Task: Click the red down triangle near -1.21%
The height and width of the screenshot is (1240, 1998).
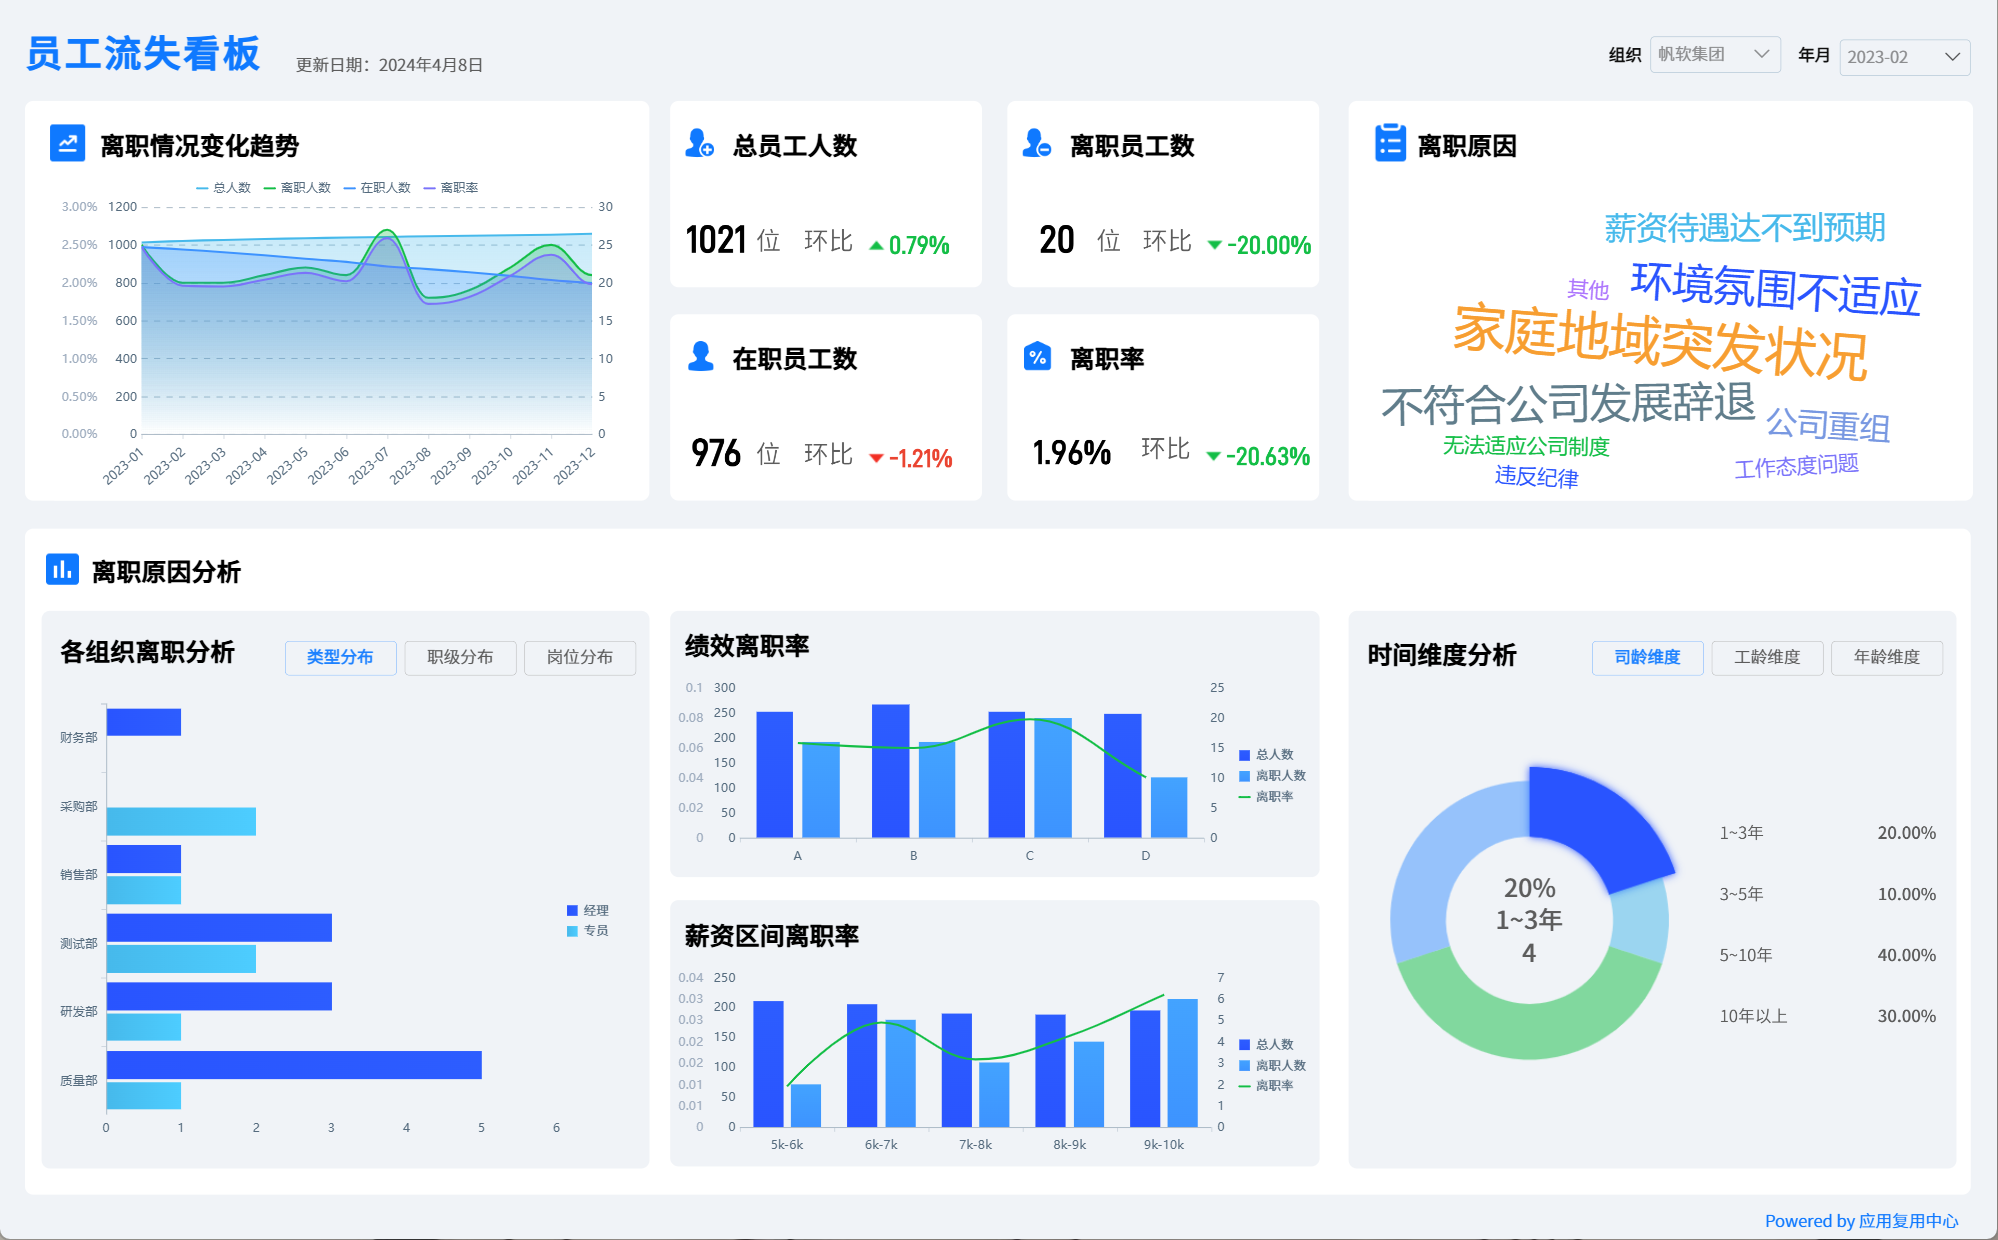Action: pos(876,459)
